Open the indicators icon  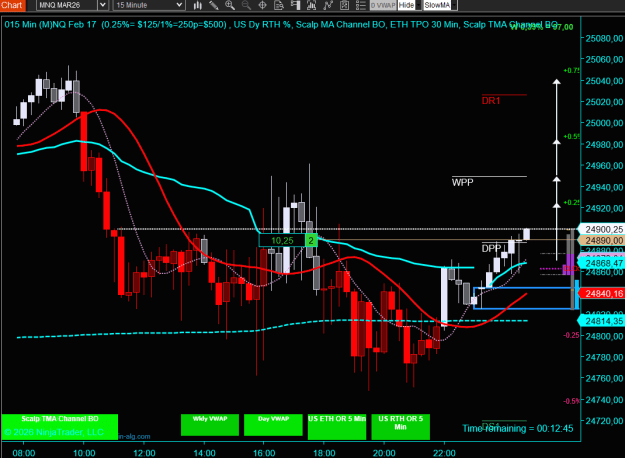[x=311, y=5]
